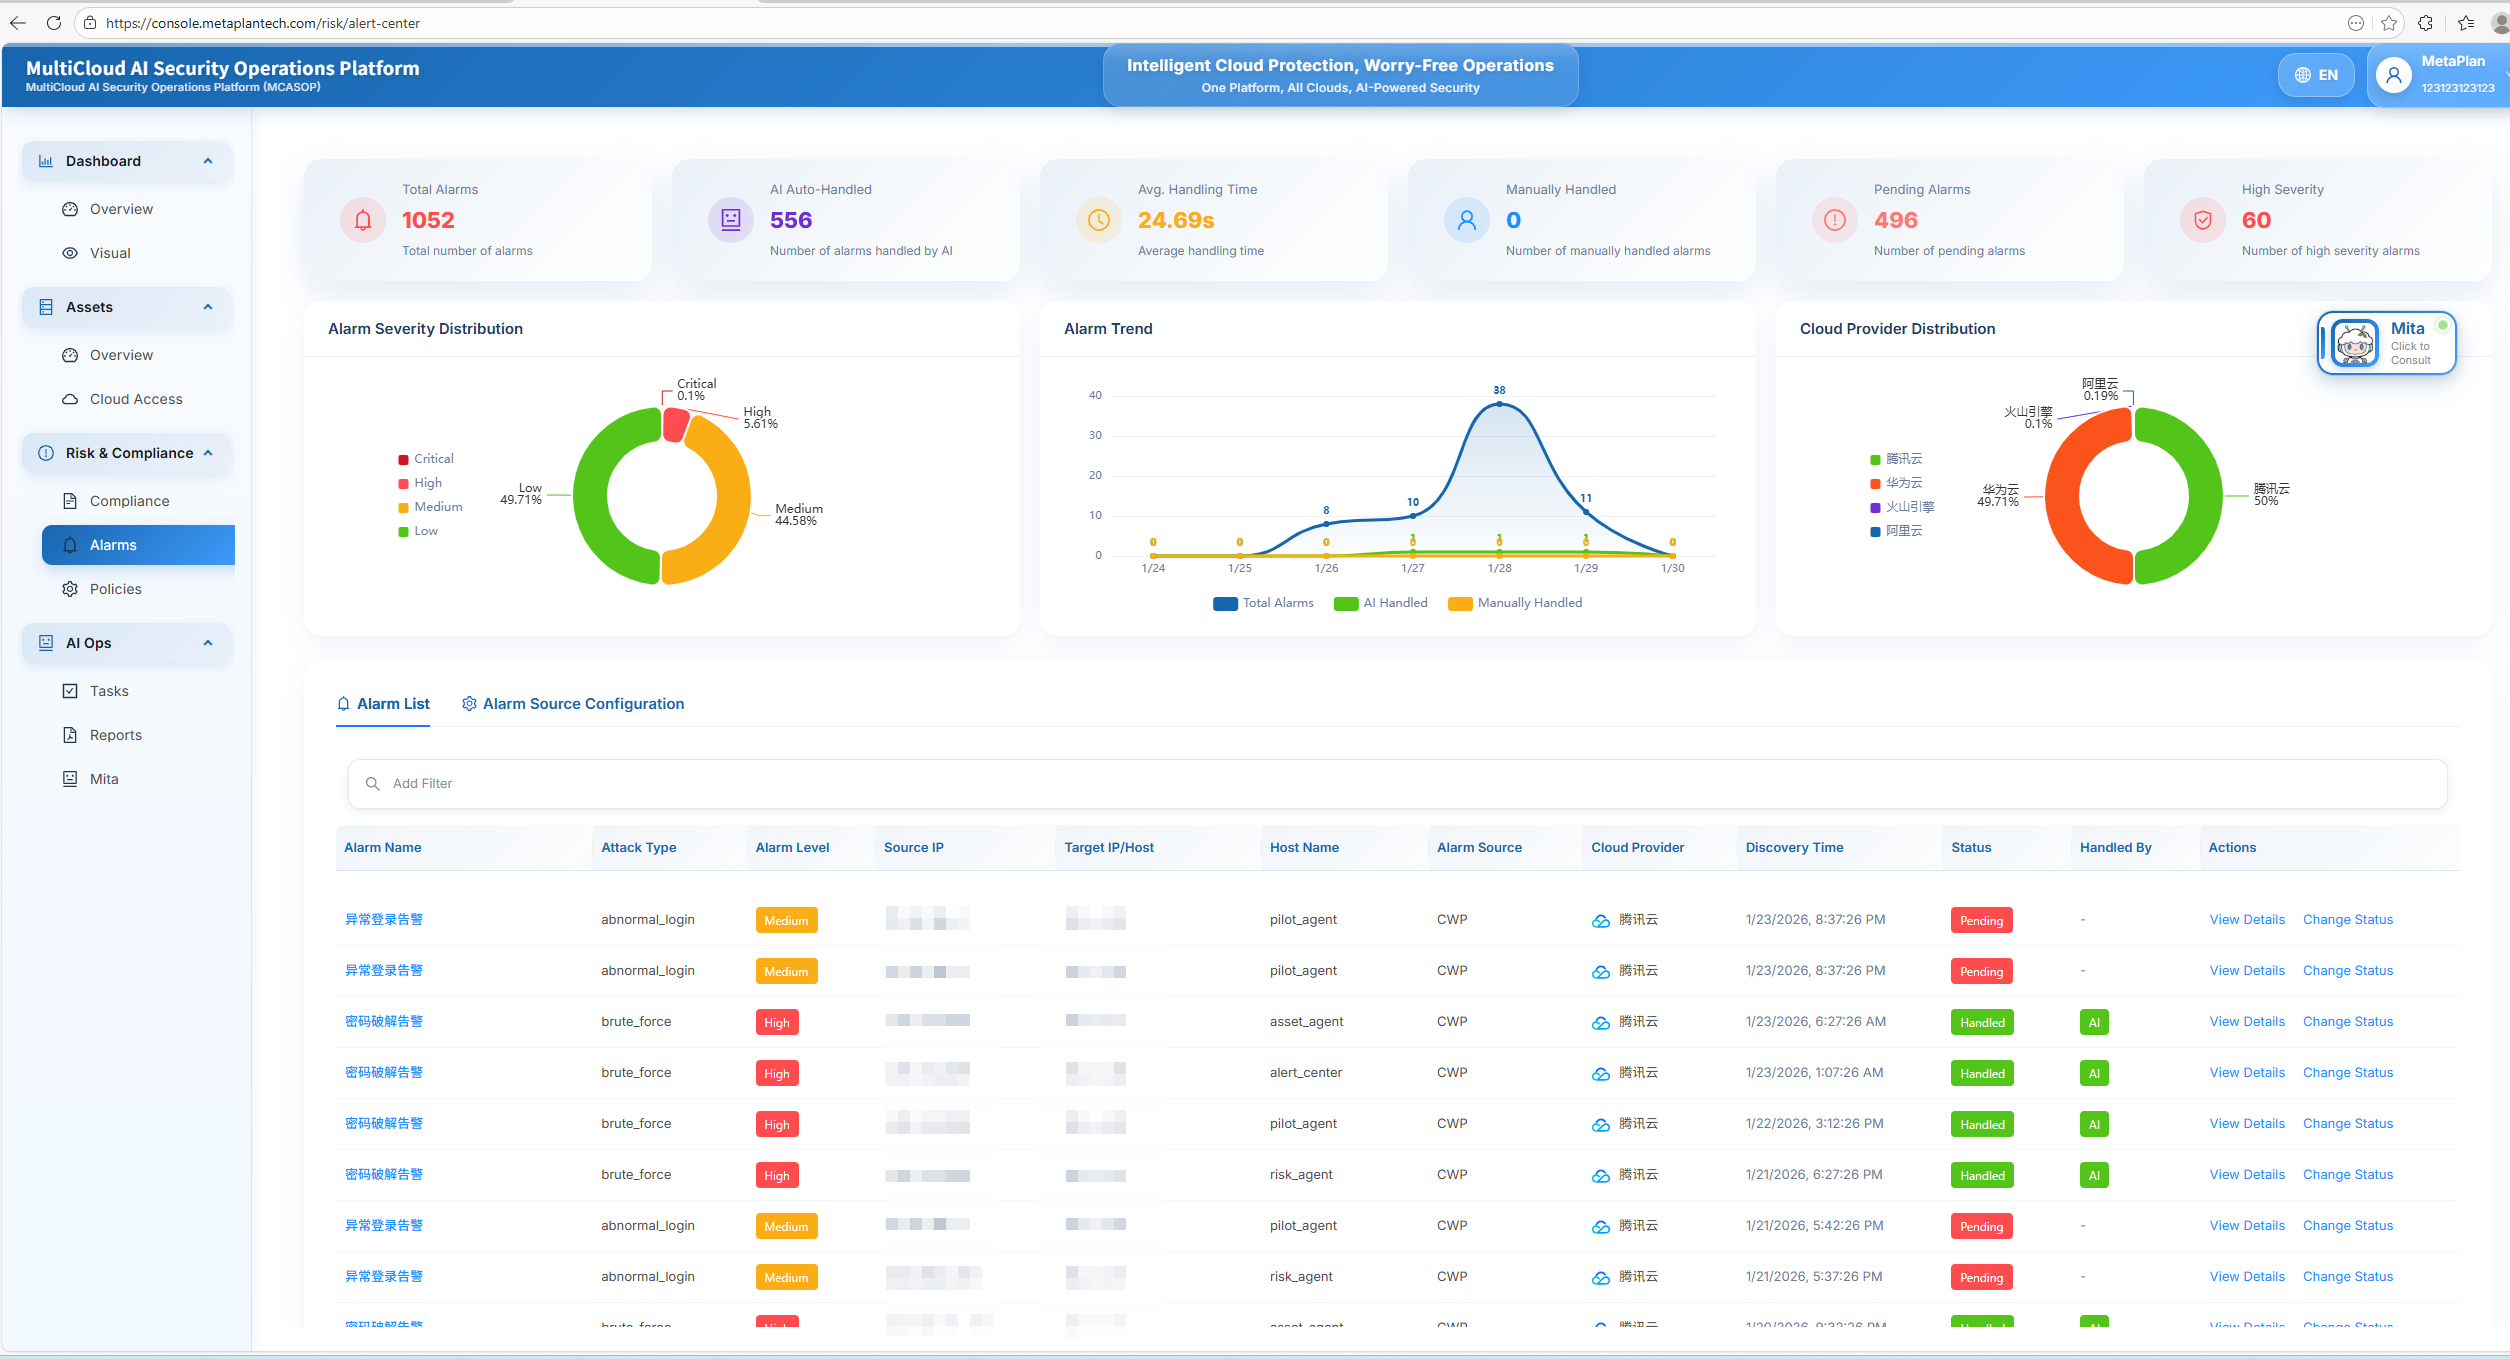The height and width of the screenshot is (1359, 2510).
Task: Select the Policies gear icon
Action: [70, 589]
